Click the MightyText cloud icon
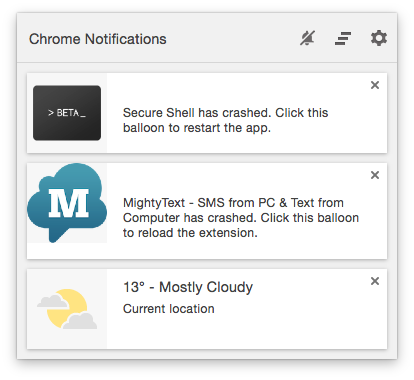Screen dimensions: 414x380 click(x=67, y=203)
